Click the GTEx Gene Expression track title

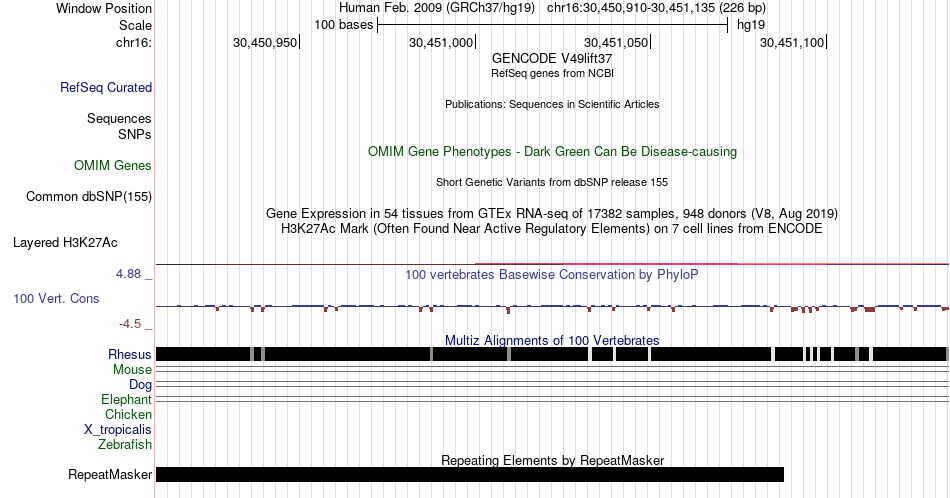[x=552, y=213]
